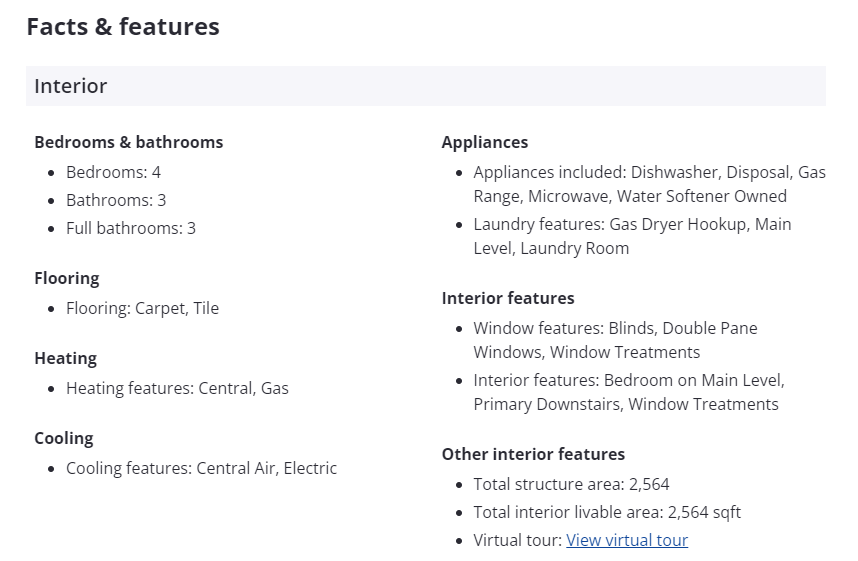Click the Bedrooms & bathrooms subheading

[129, 142]
